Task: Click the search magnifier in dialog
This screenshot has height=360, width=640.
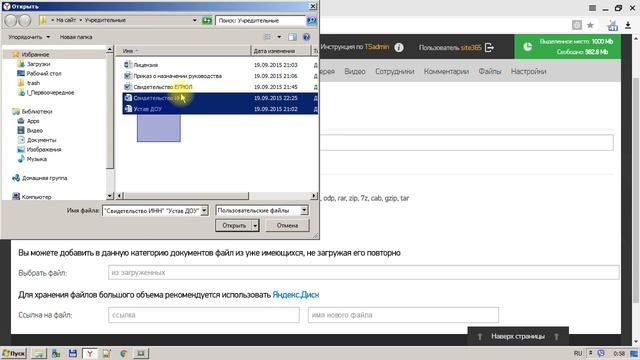Action: 311,20
